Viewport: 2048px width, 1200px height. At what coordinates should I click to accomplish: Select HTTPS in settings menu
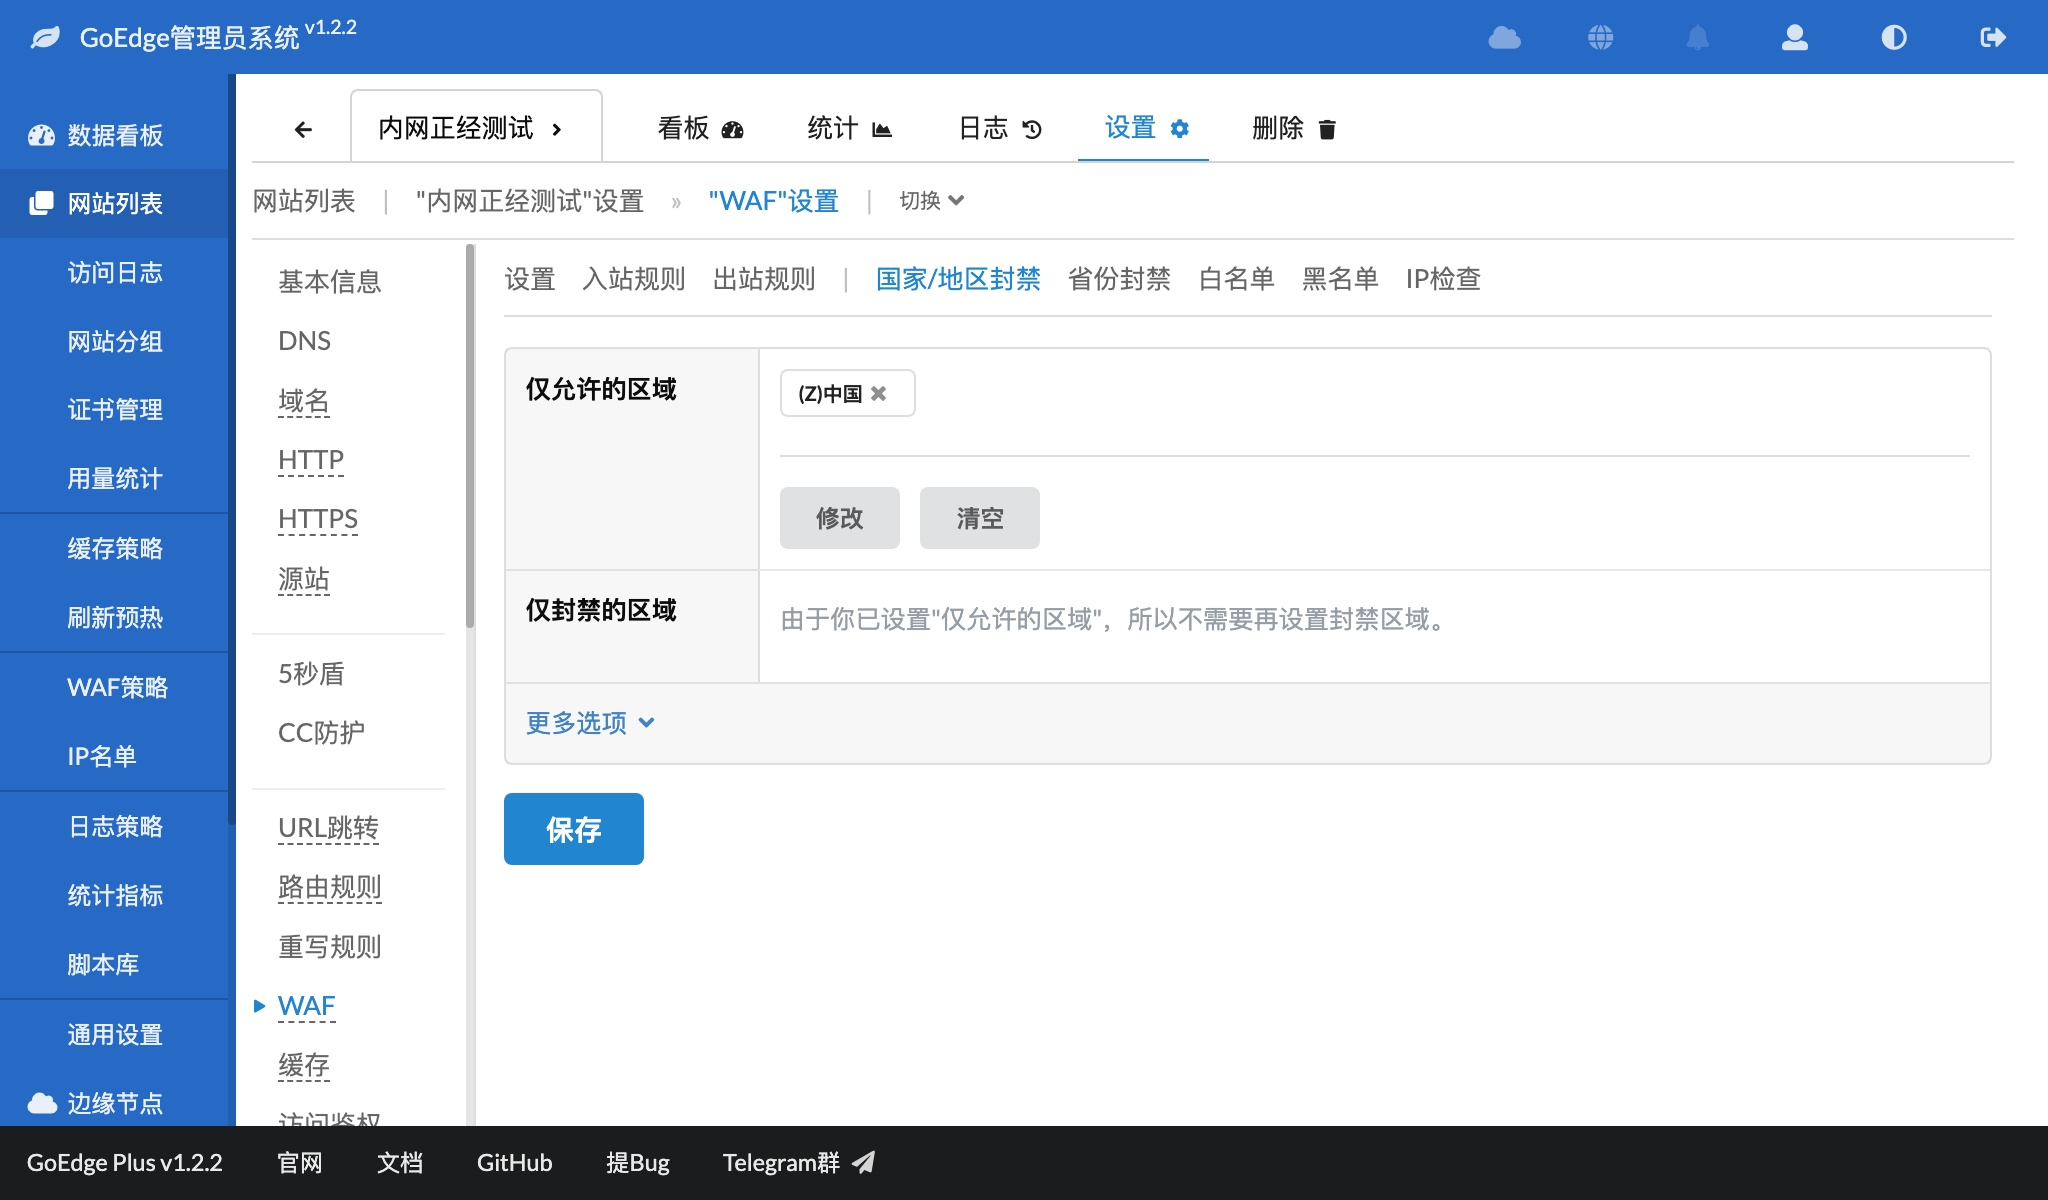[318, 519]
